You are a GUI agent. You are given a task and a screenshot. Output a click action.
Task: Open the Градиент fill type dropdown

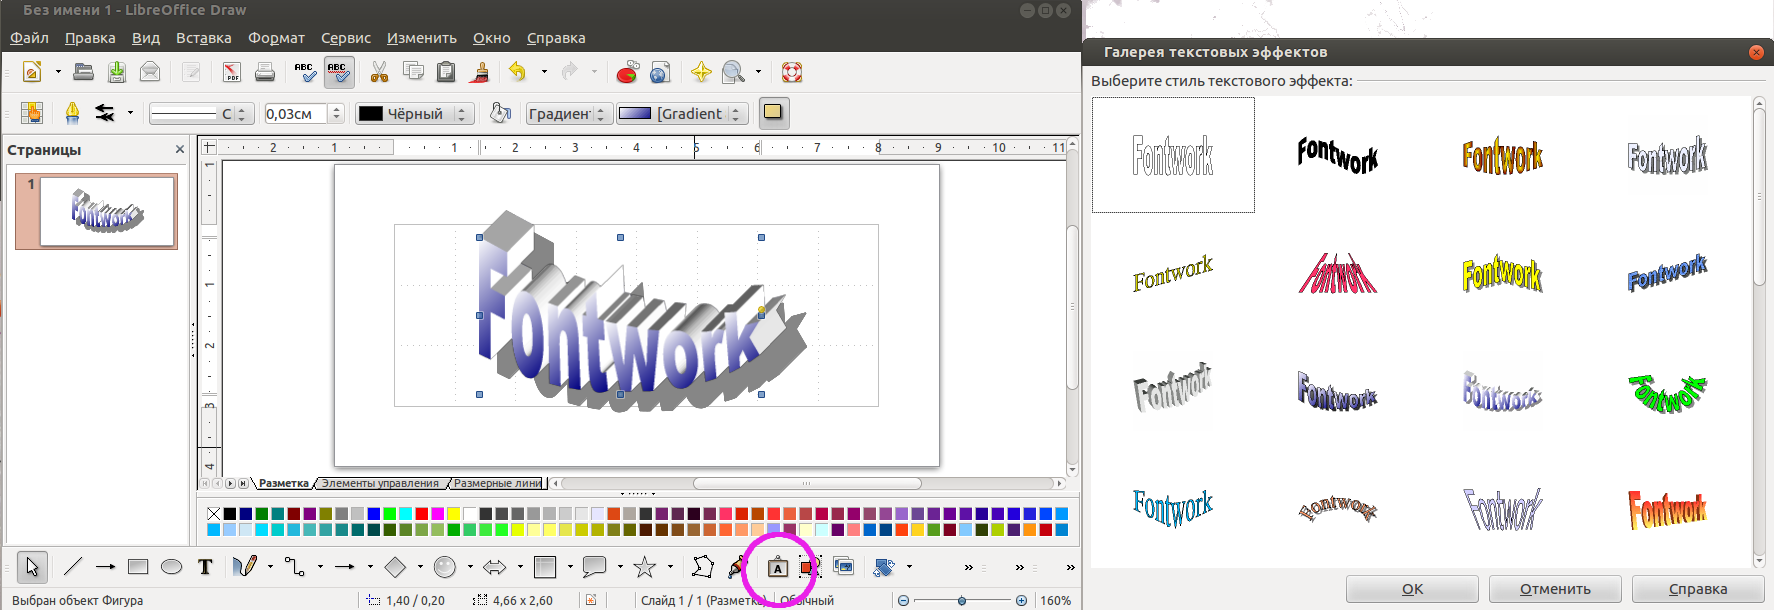point(568,114)
